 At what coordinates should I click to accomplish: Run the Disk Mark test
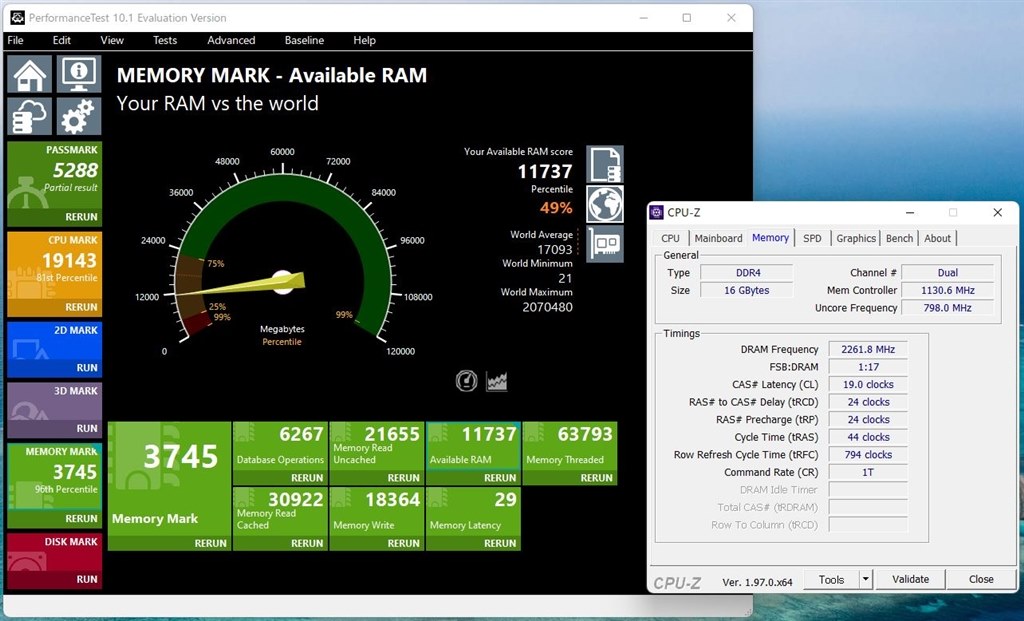tap(87, 579)
